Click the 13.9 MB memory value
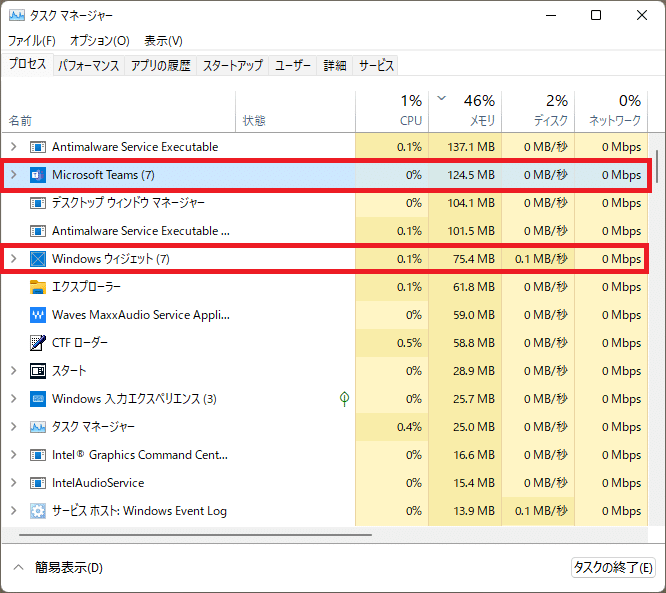Screen dimensions: 666x593 tap(474, 511)
